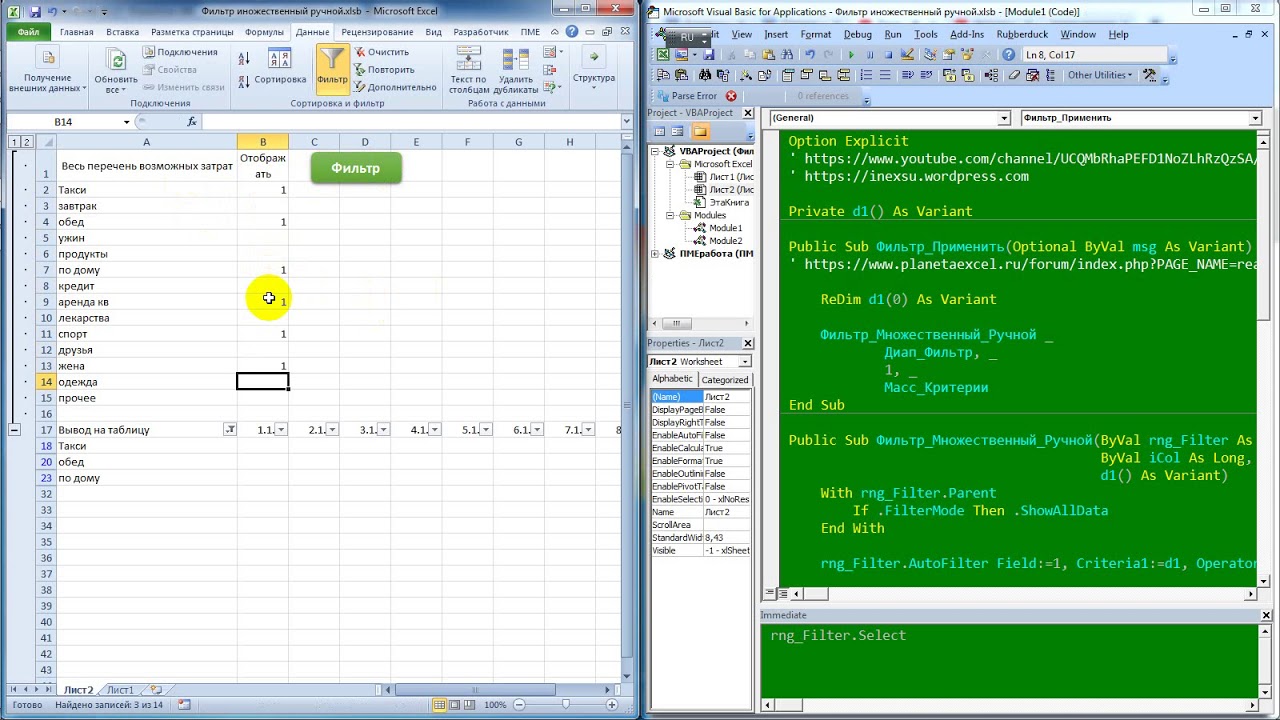Screen dimensions: 1280x720
Task: Click the blue Help question mark in VBA toolbar
Action: [x=1009, y=55]
